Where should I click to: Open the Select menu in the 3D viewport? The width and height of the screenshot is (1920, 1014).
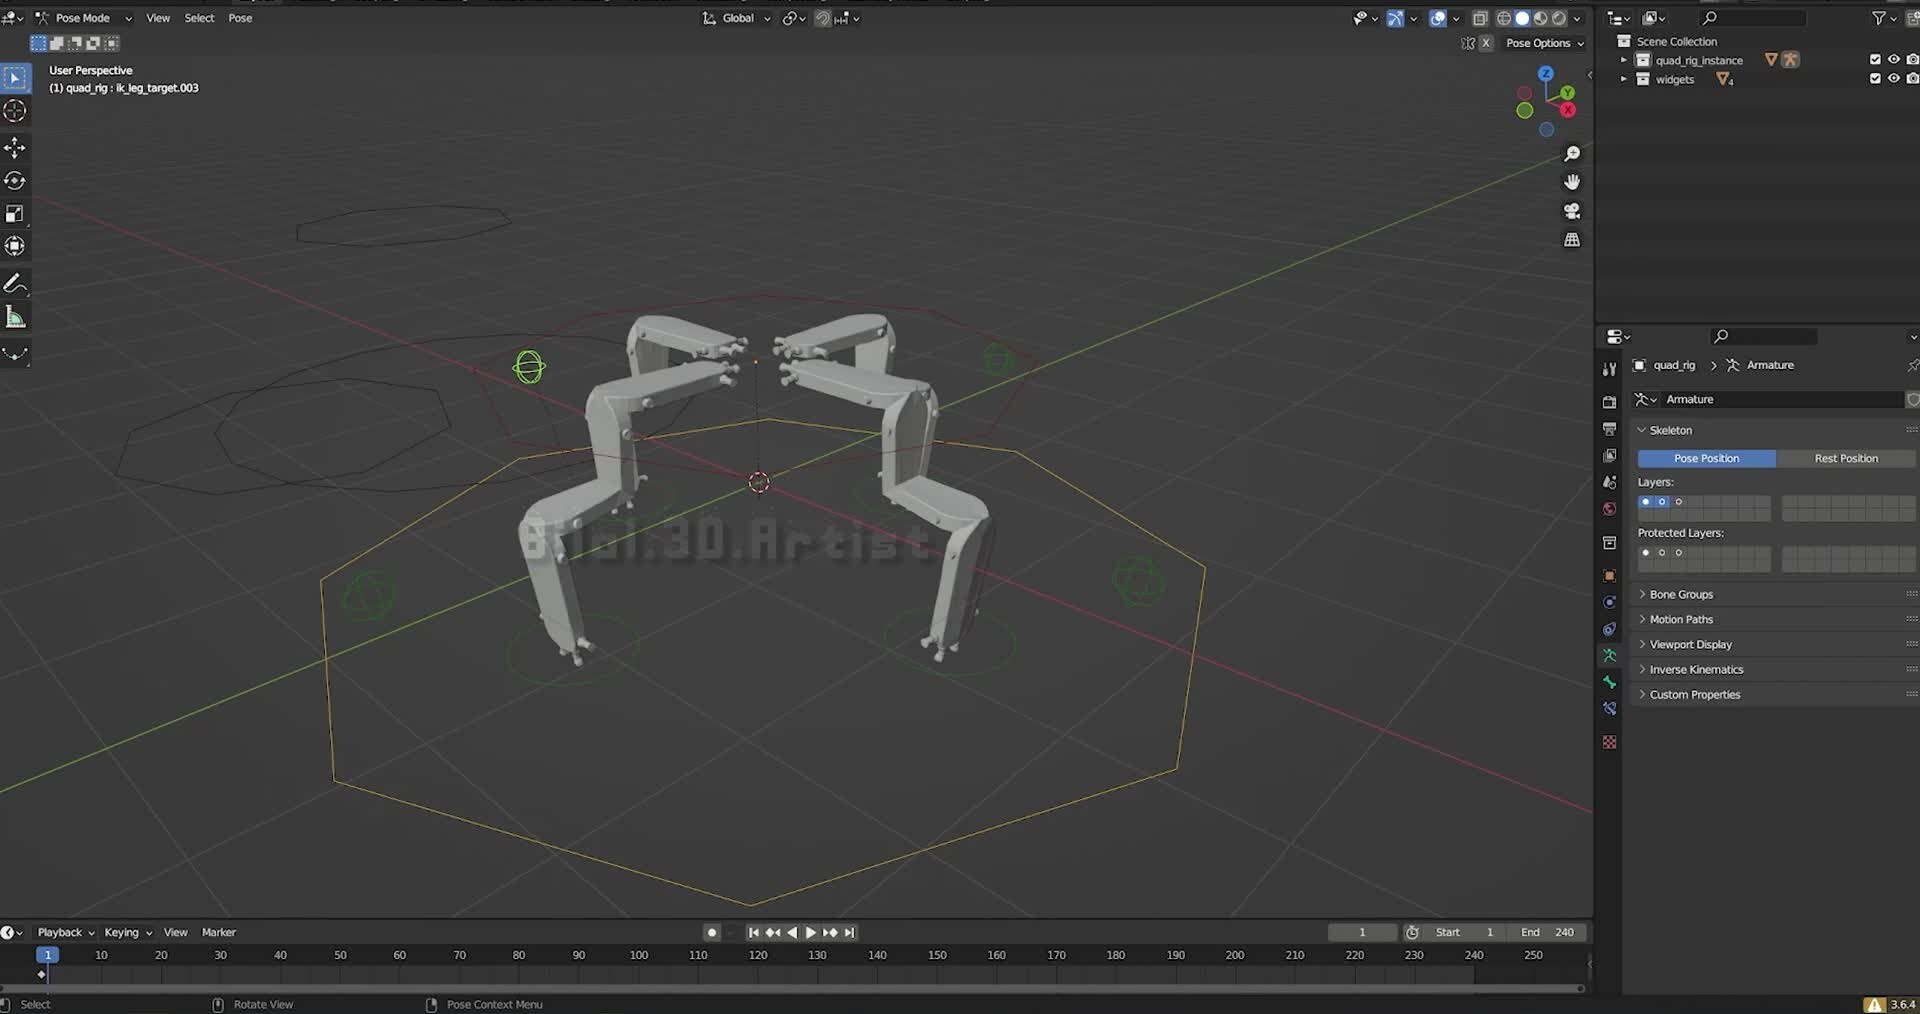coord(199,17)
